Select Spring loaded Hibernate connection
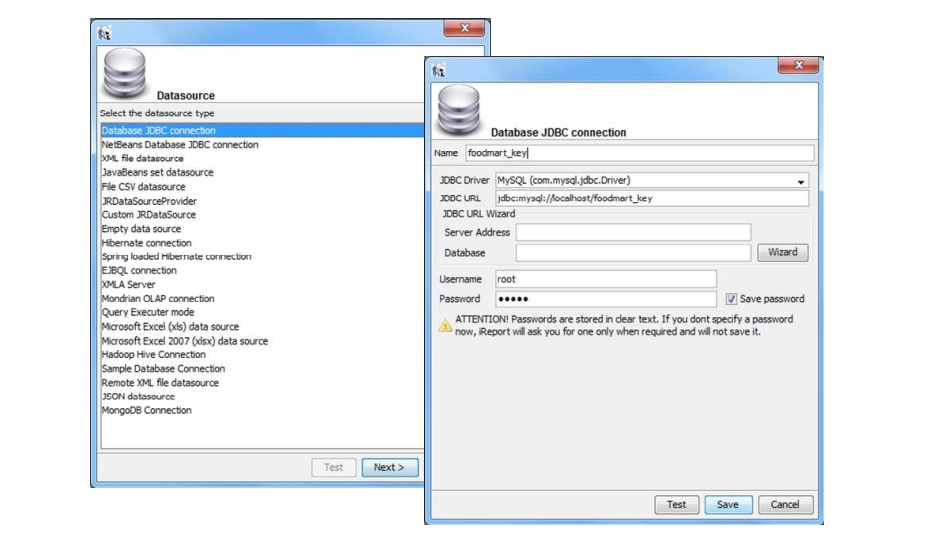 [x=177, y=256]
